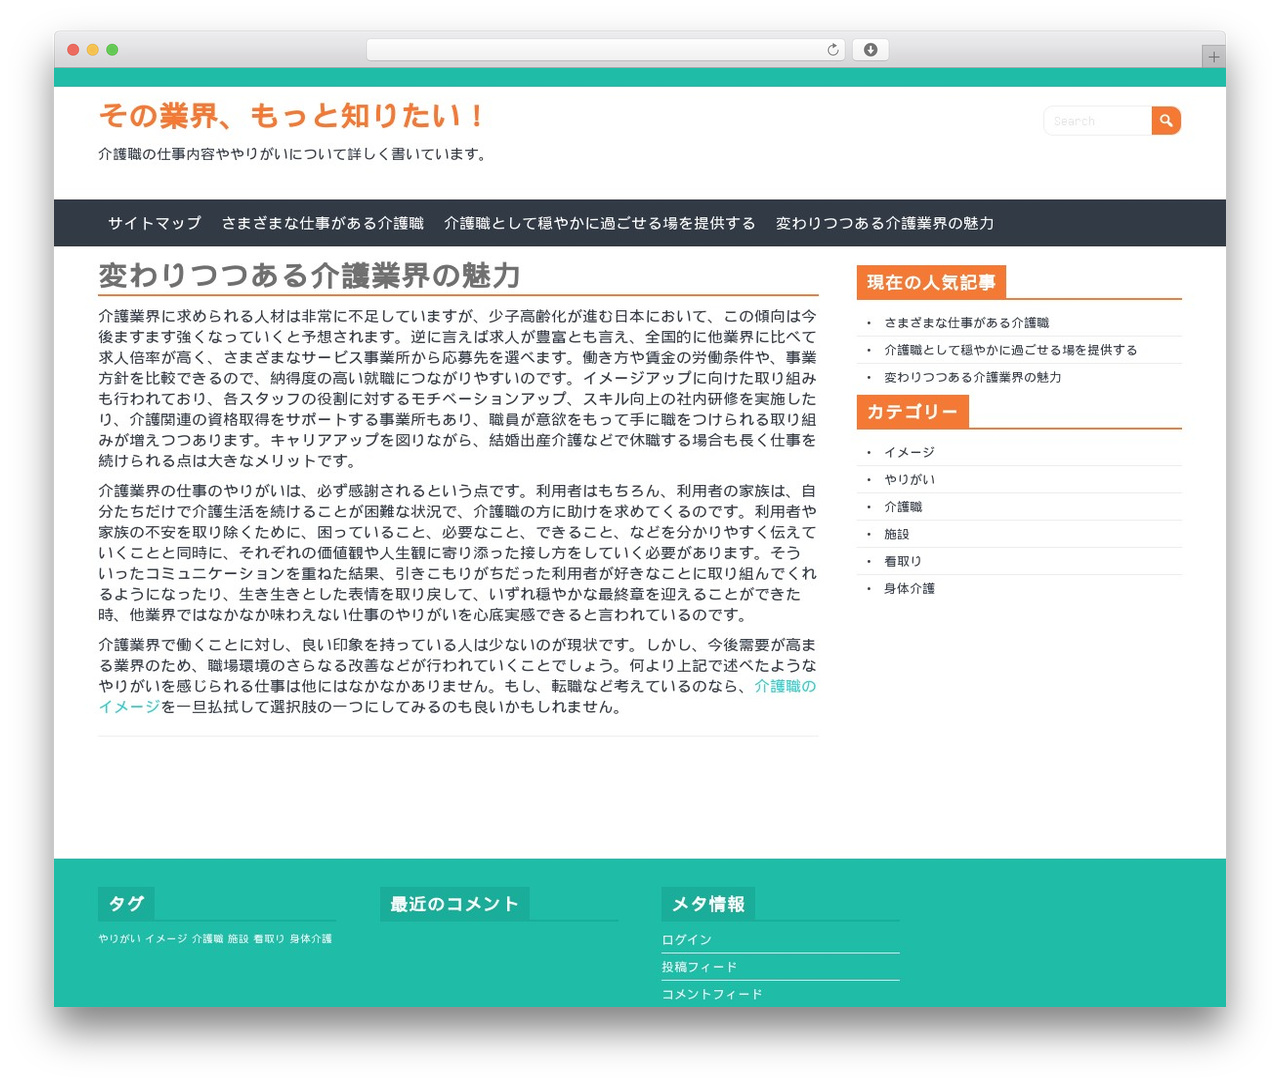Select the 看取り category in the sidebar
The height and width of the screenshot is (1084, 1280).
[903, 561]
